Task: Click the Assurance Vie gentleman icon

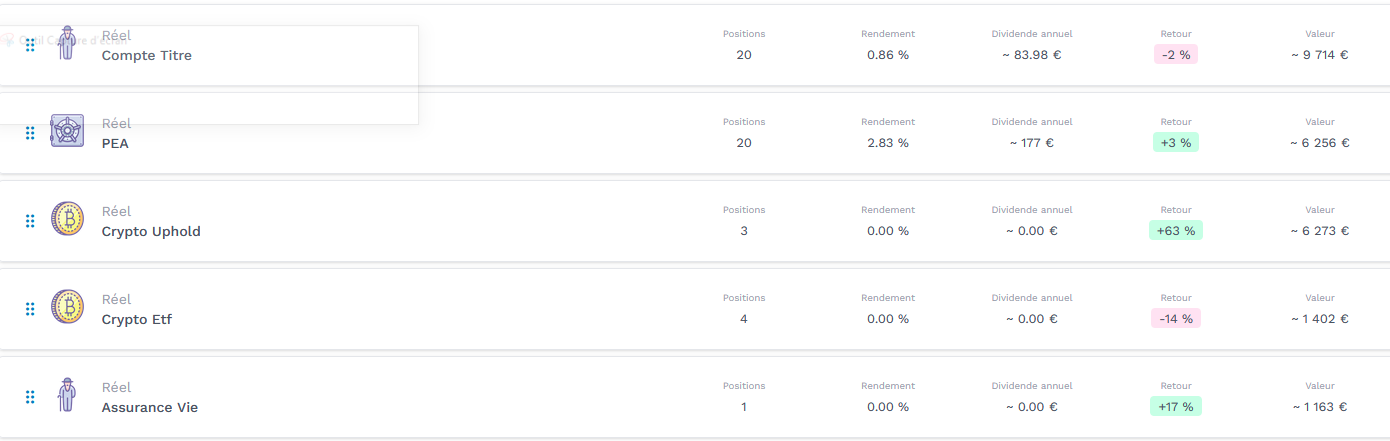Action: tap(67, 395)
